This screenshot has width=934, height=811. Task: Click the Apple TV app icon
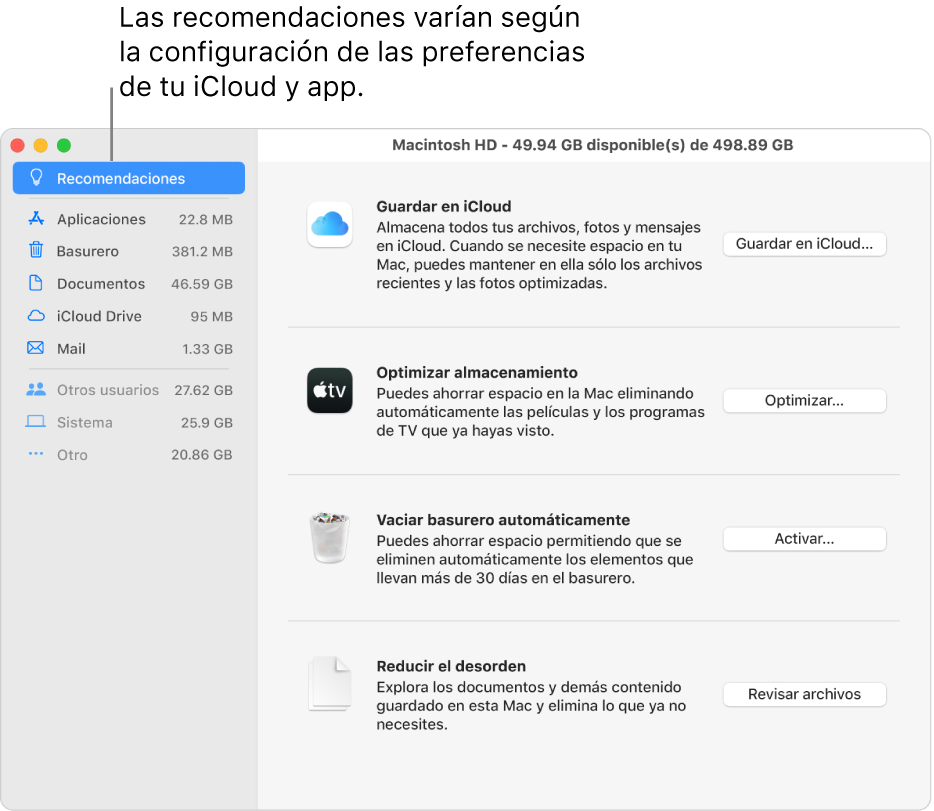[329, 391]
